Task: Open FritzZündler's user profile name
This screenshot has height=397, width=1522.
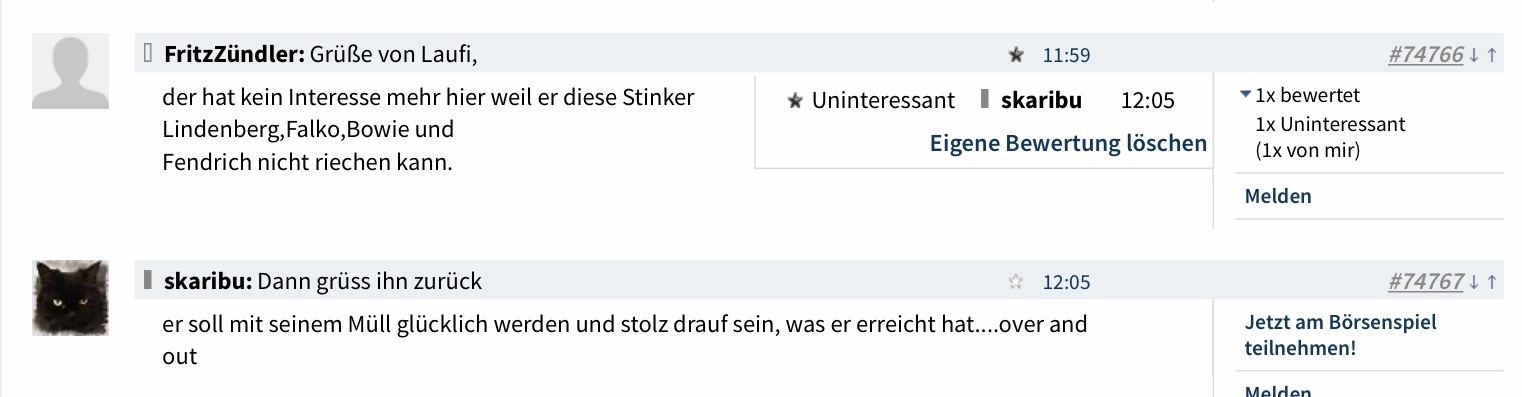Action: coord(234,55)
